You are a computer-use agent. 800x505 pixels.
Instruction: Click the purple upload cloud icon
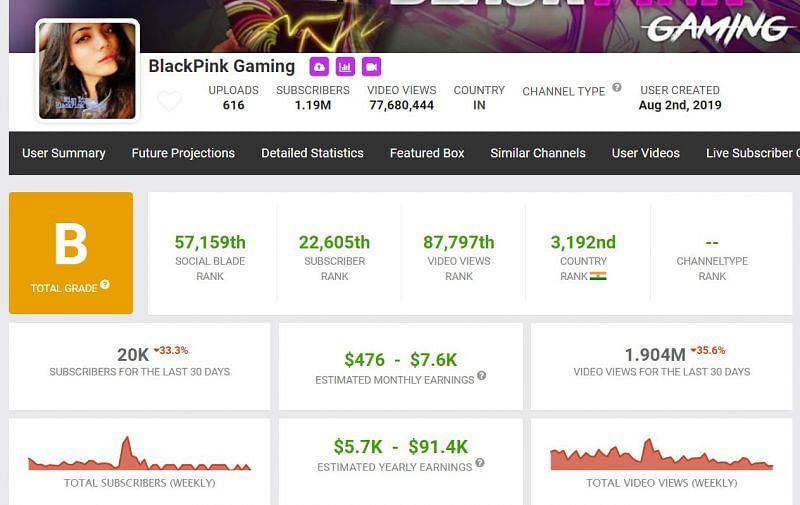pyautogui.click(x=319, y=67)
